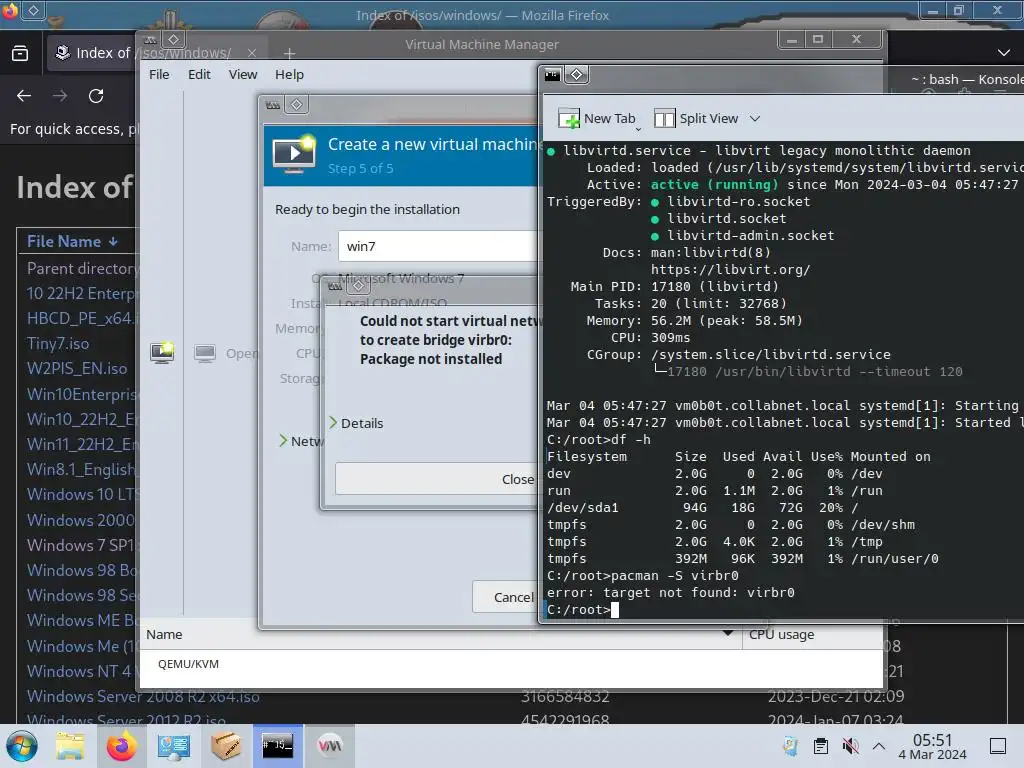The height and width of the screenshot is (768, 1024).
Task: Click the muted volume tray icon
Action: tap(850, 746)
